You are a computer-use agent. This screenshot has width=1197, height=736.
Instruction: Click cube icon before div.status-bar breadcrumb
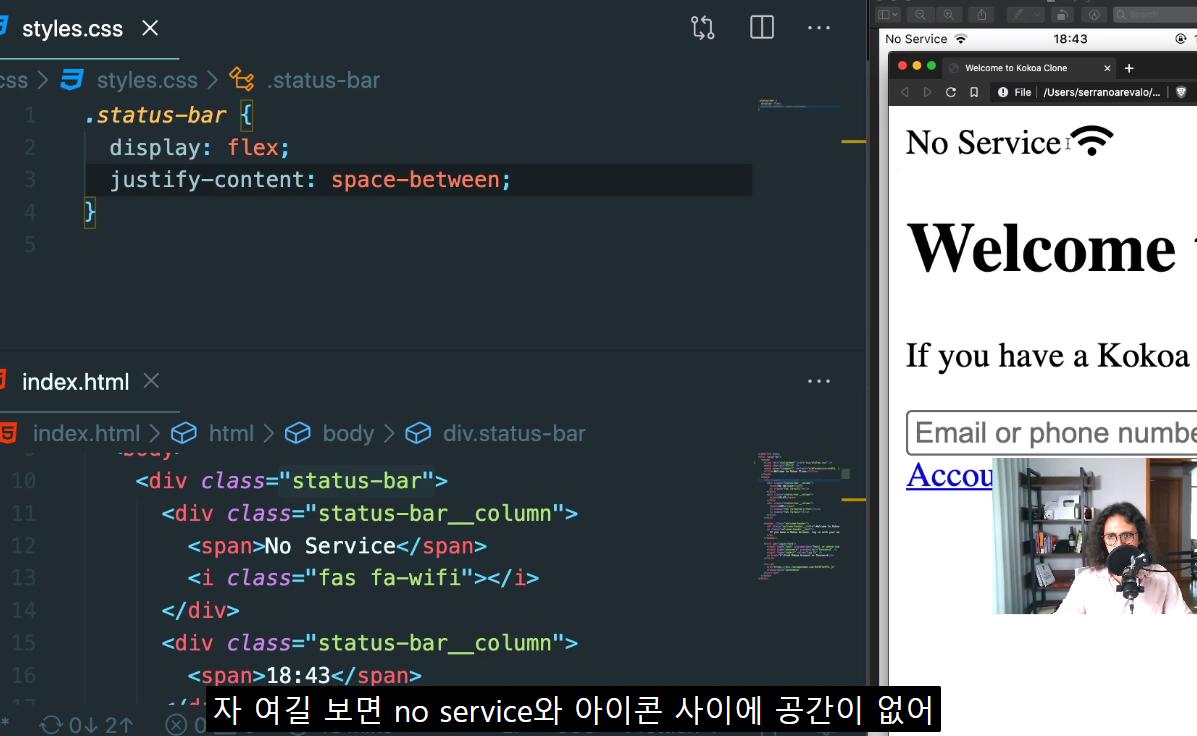point(418,434)
